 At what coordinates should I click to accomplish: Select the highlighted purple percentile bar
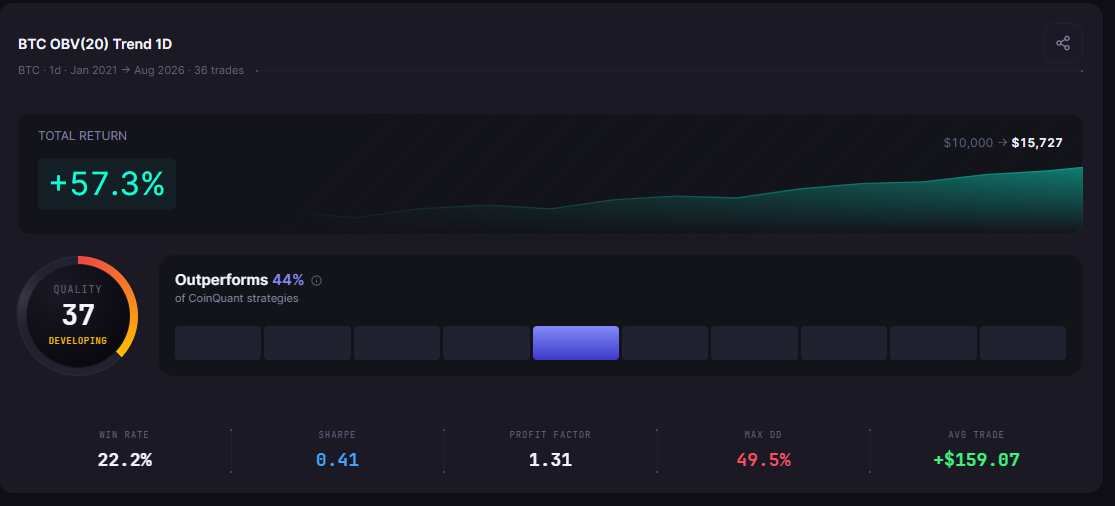(575, 343)
